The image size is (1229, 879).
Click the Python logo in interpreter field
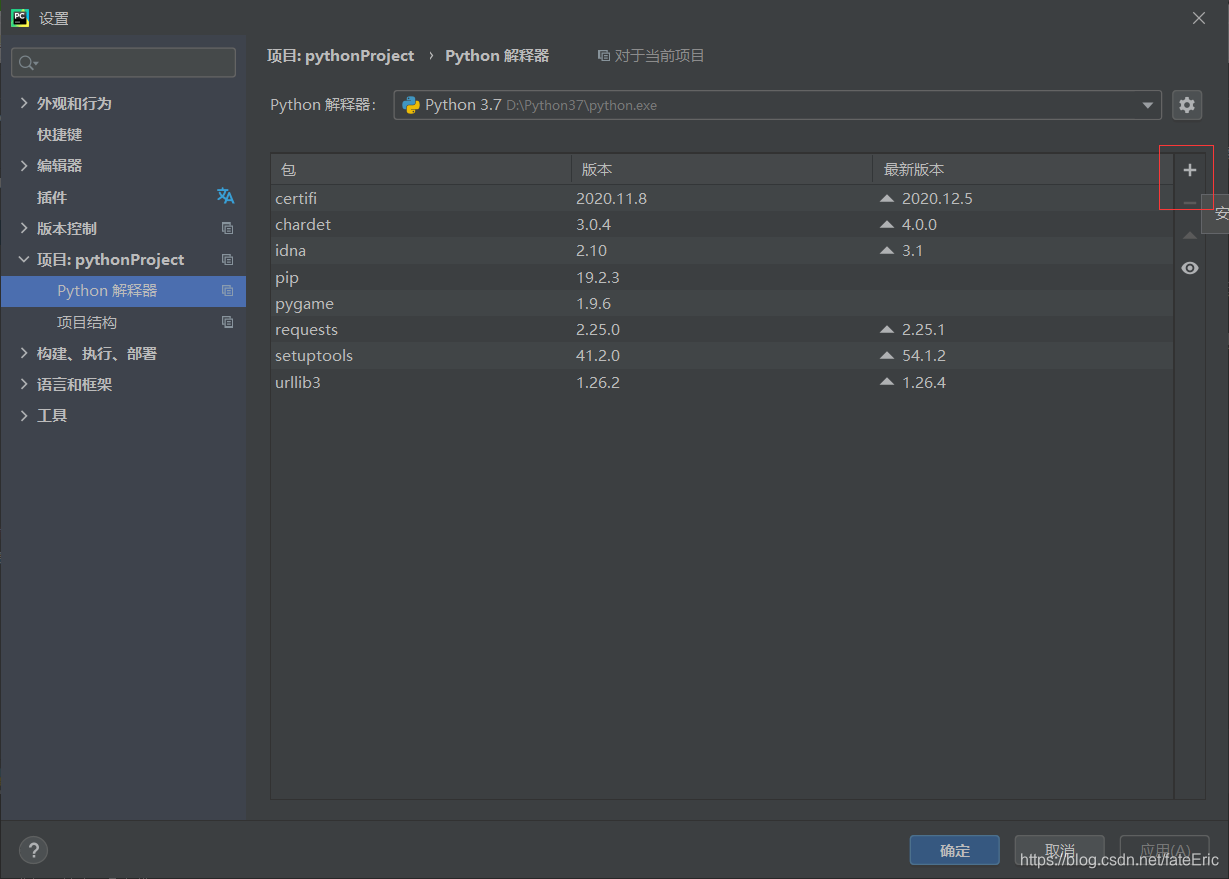[410, 105]
